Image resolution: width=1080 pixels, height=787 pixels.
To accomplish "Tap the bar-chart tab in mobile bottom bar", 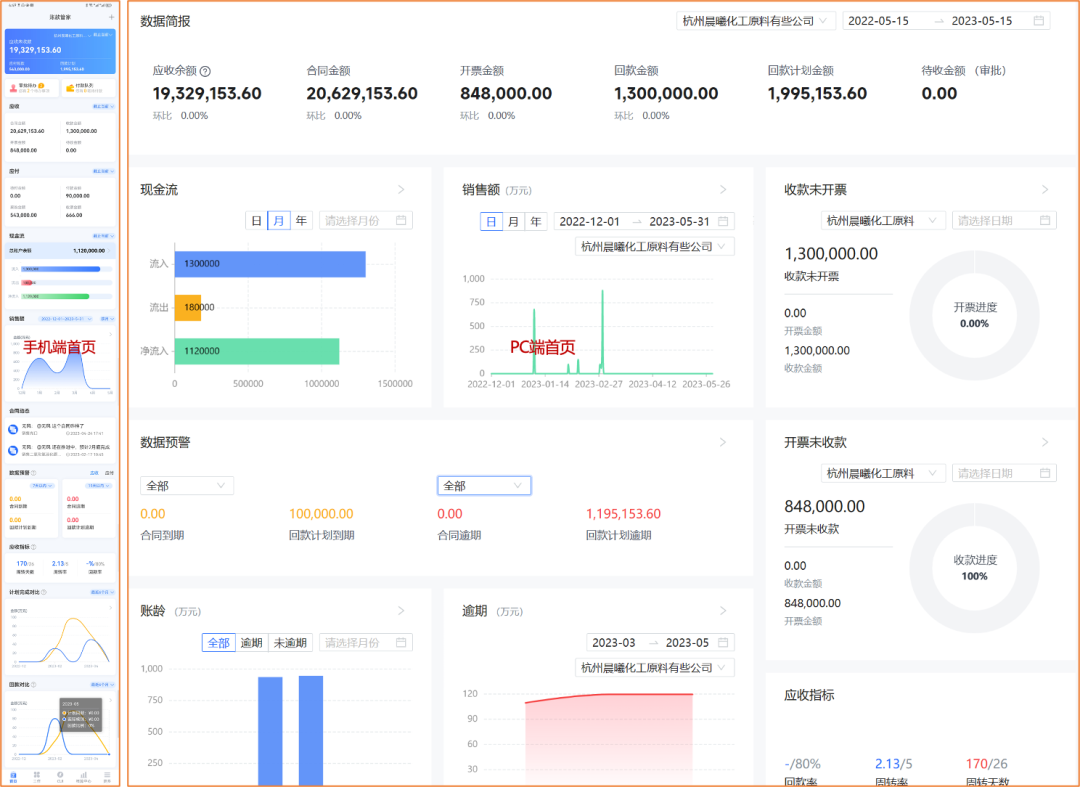I will tap(83, 777).
